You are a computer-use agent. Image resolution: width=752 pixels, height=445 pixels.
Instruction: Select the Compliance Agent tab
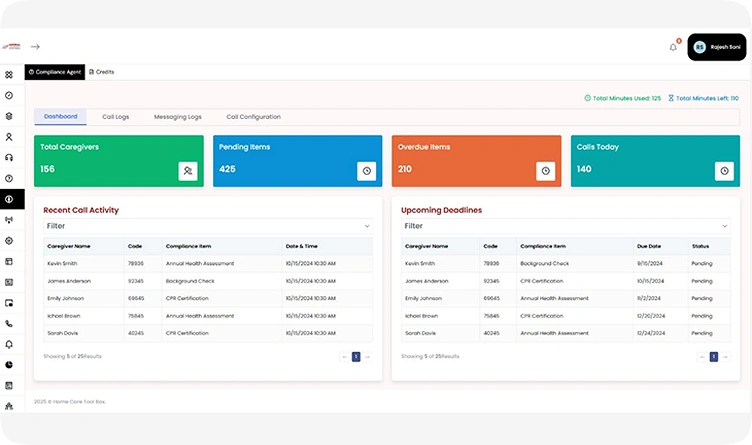click(x=55, y=72)
